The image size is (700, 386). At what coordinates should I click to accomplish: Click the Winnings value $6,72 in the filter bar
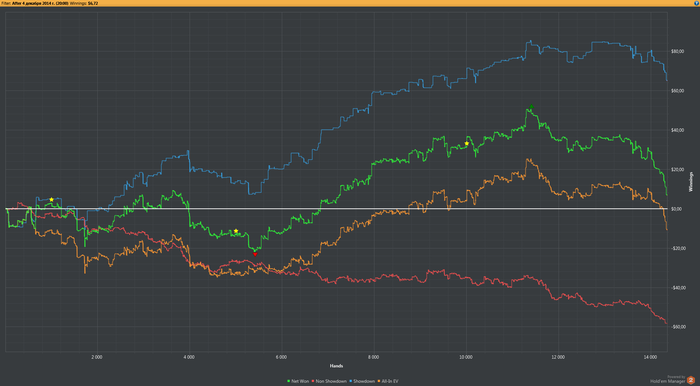pos(93,3)
